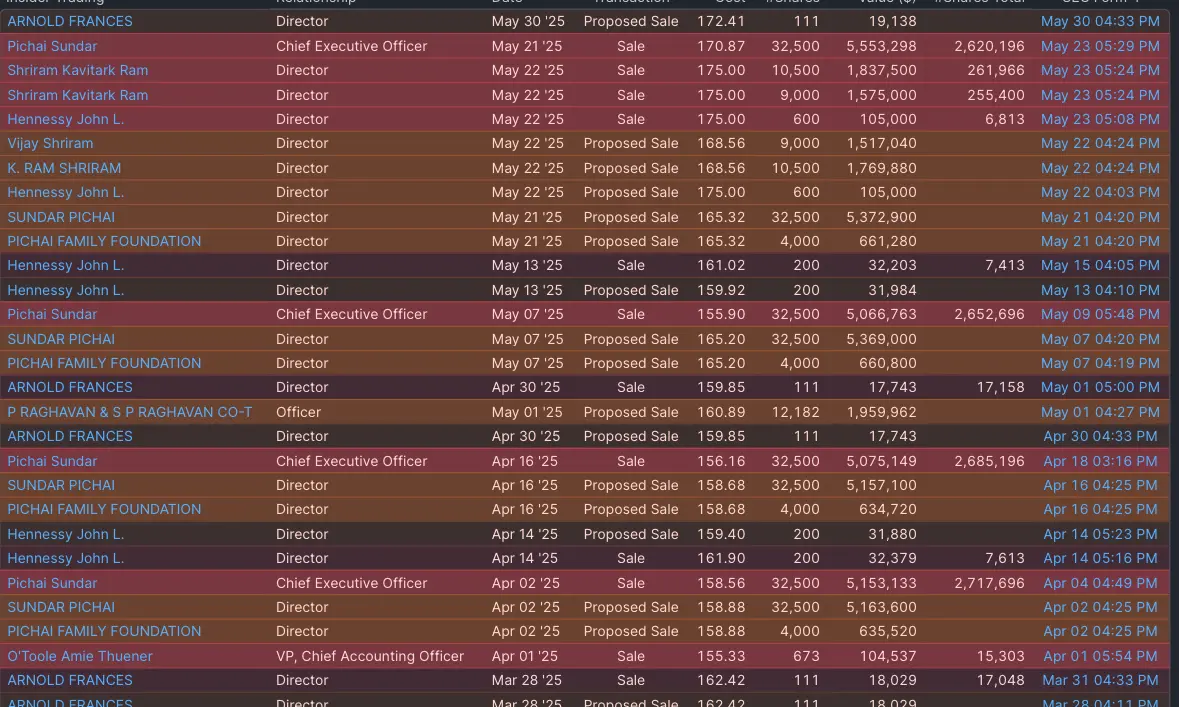Open the May 01 05:00 PM filing link
The image size is (1179, 707).
(x=1100, y=387)
